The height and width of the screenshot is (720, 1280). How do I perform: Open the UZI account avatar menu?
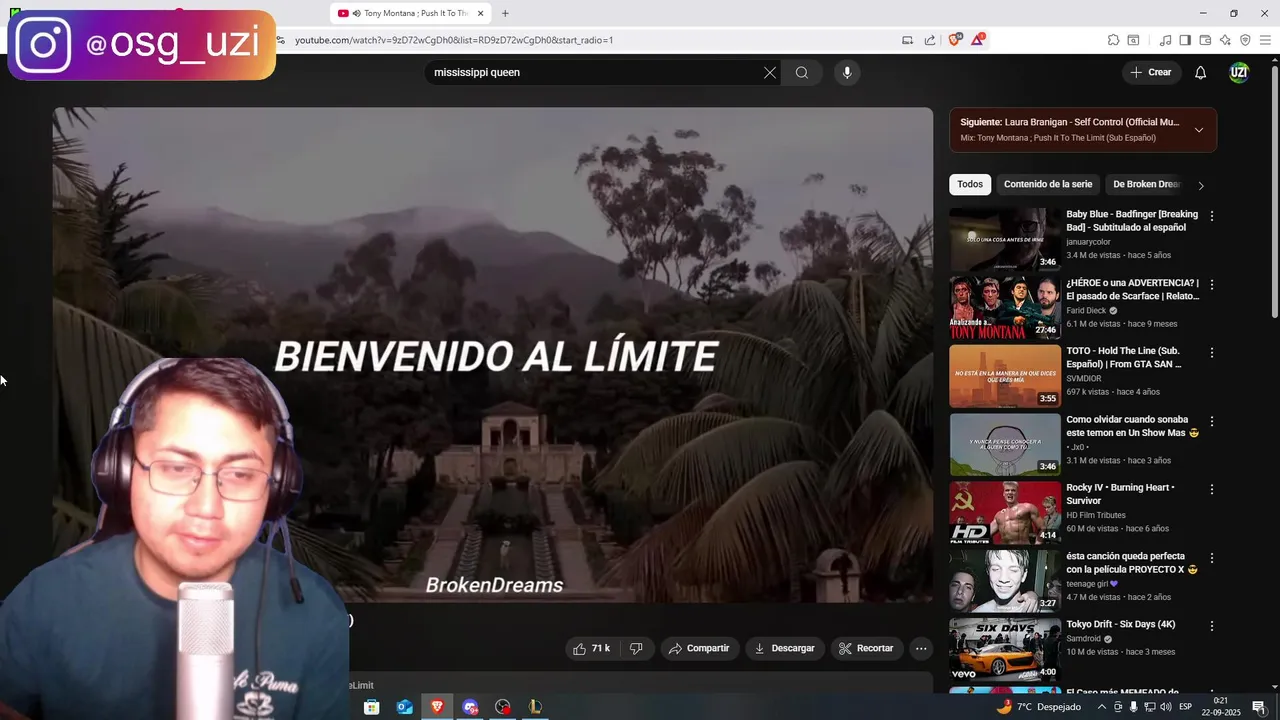coord(1239,72)
